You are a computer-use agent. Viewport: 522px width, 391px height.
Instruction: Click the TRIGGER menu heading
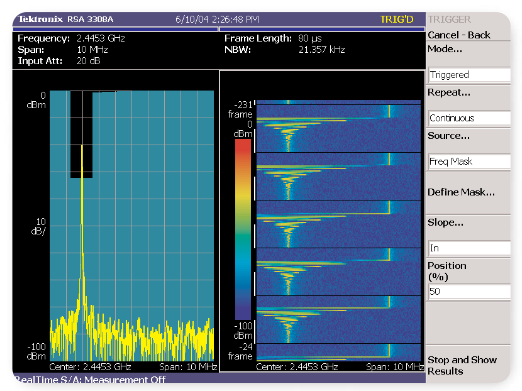[449, 19]
